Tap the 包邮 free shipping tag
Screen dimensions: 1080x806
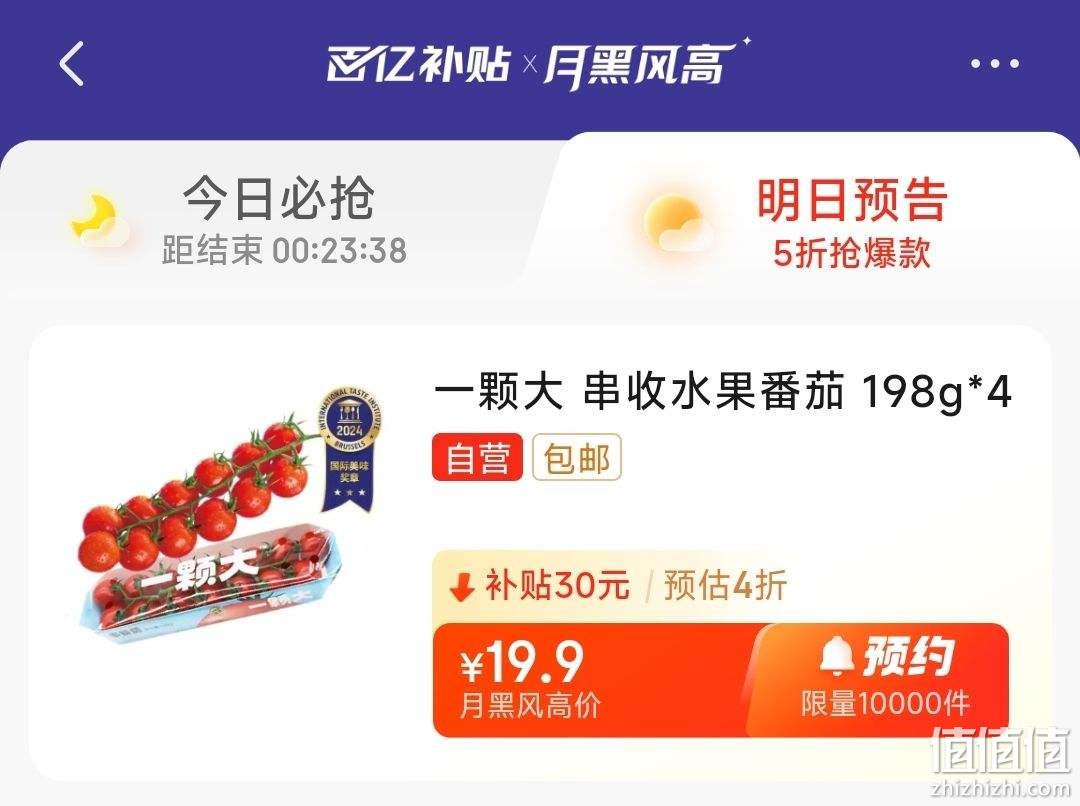pyautogui.click(x=577, y=457)
